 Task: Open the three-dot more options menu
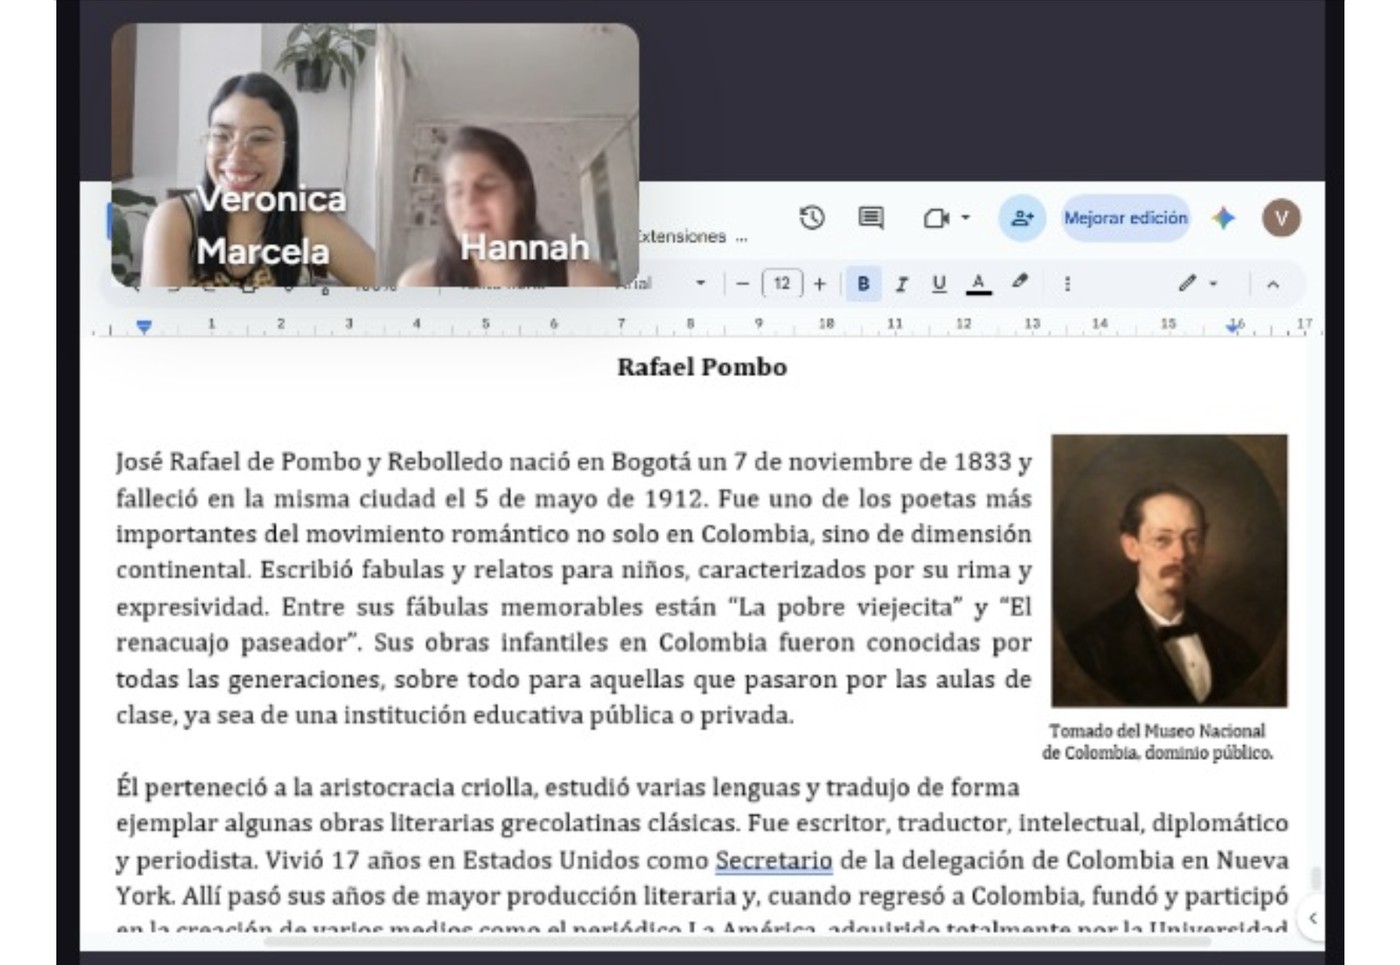tap(1067, 284)
